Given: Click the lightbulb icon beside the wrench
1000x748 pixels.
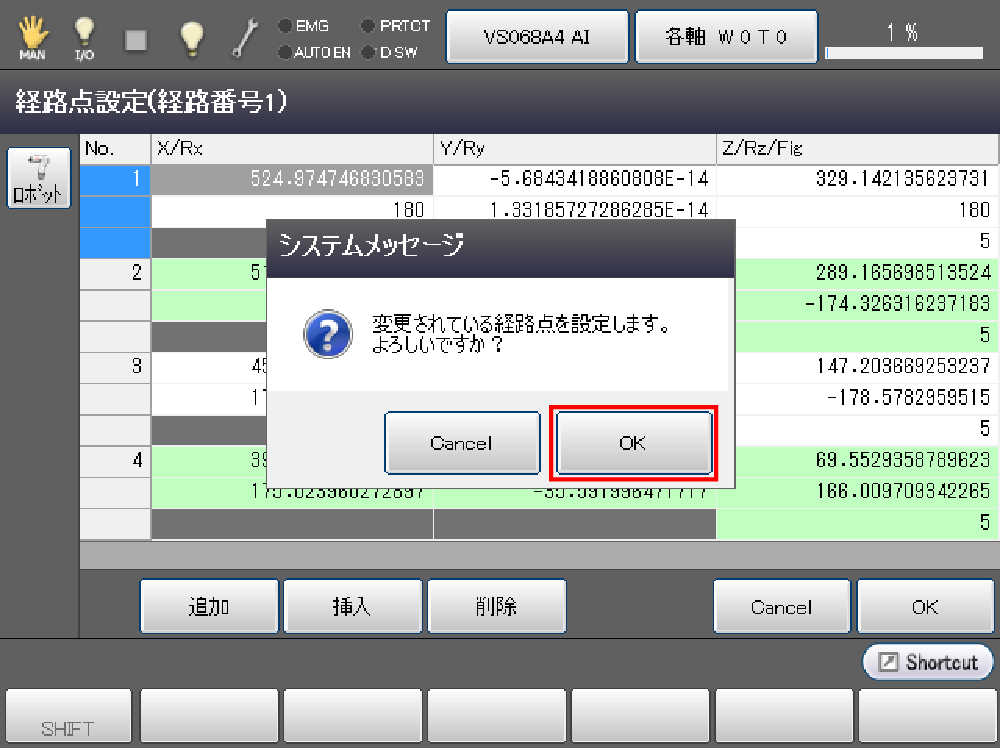Looking at the screenshot, I should pyautogui.click(x=191, y=37).
